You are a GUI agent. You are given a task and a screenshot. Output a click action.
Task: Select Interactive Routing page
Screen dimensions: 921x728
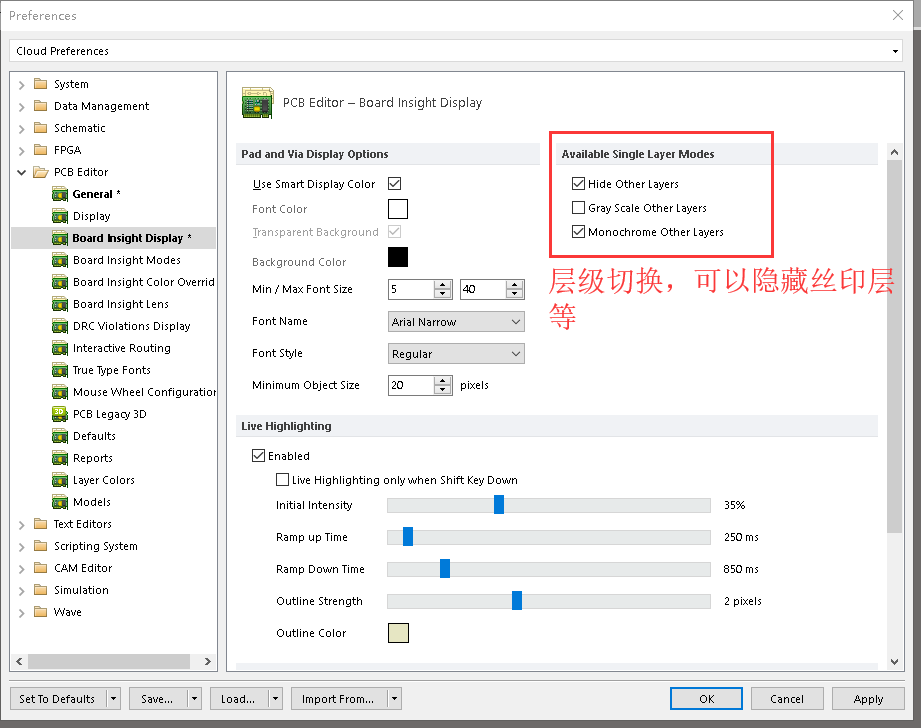(x=122, y=348)
